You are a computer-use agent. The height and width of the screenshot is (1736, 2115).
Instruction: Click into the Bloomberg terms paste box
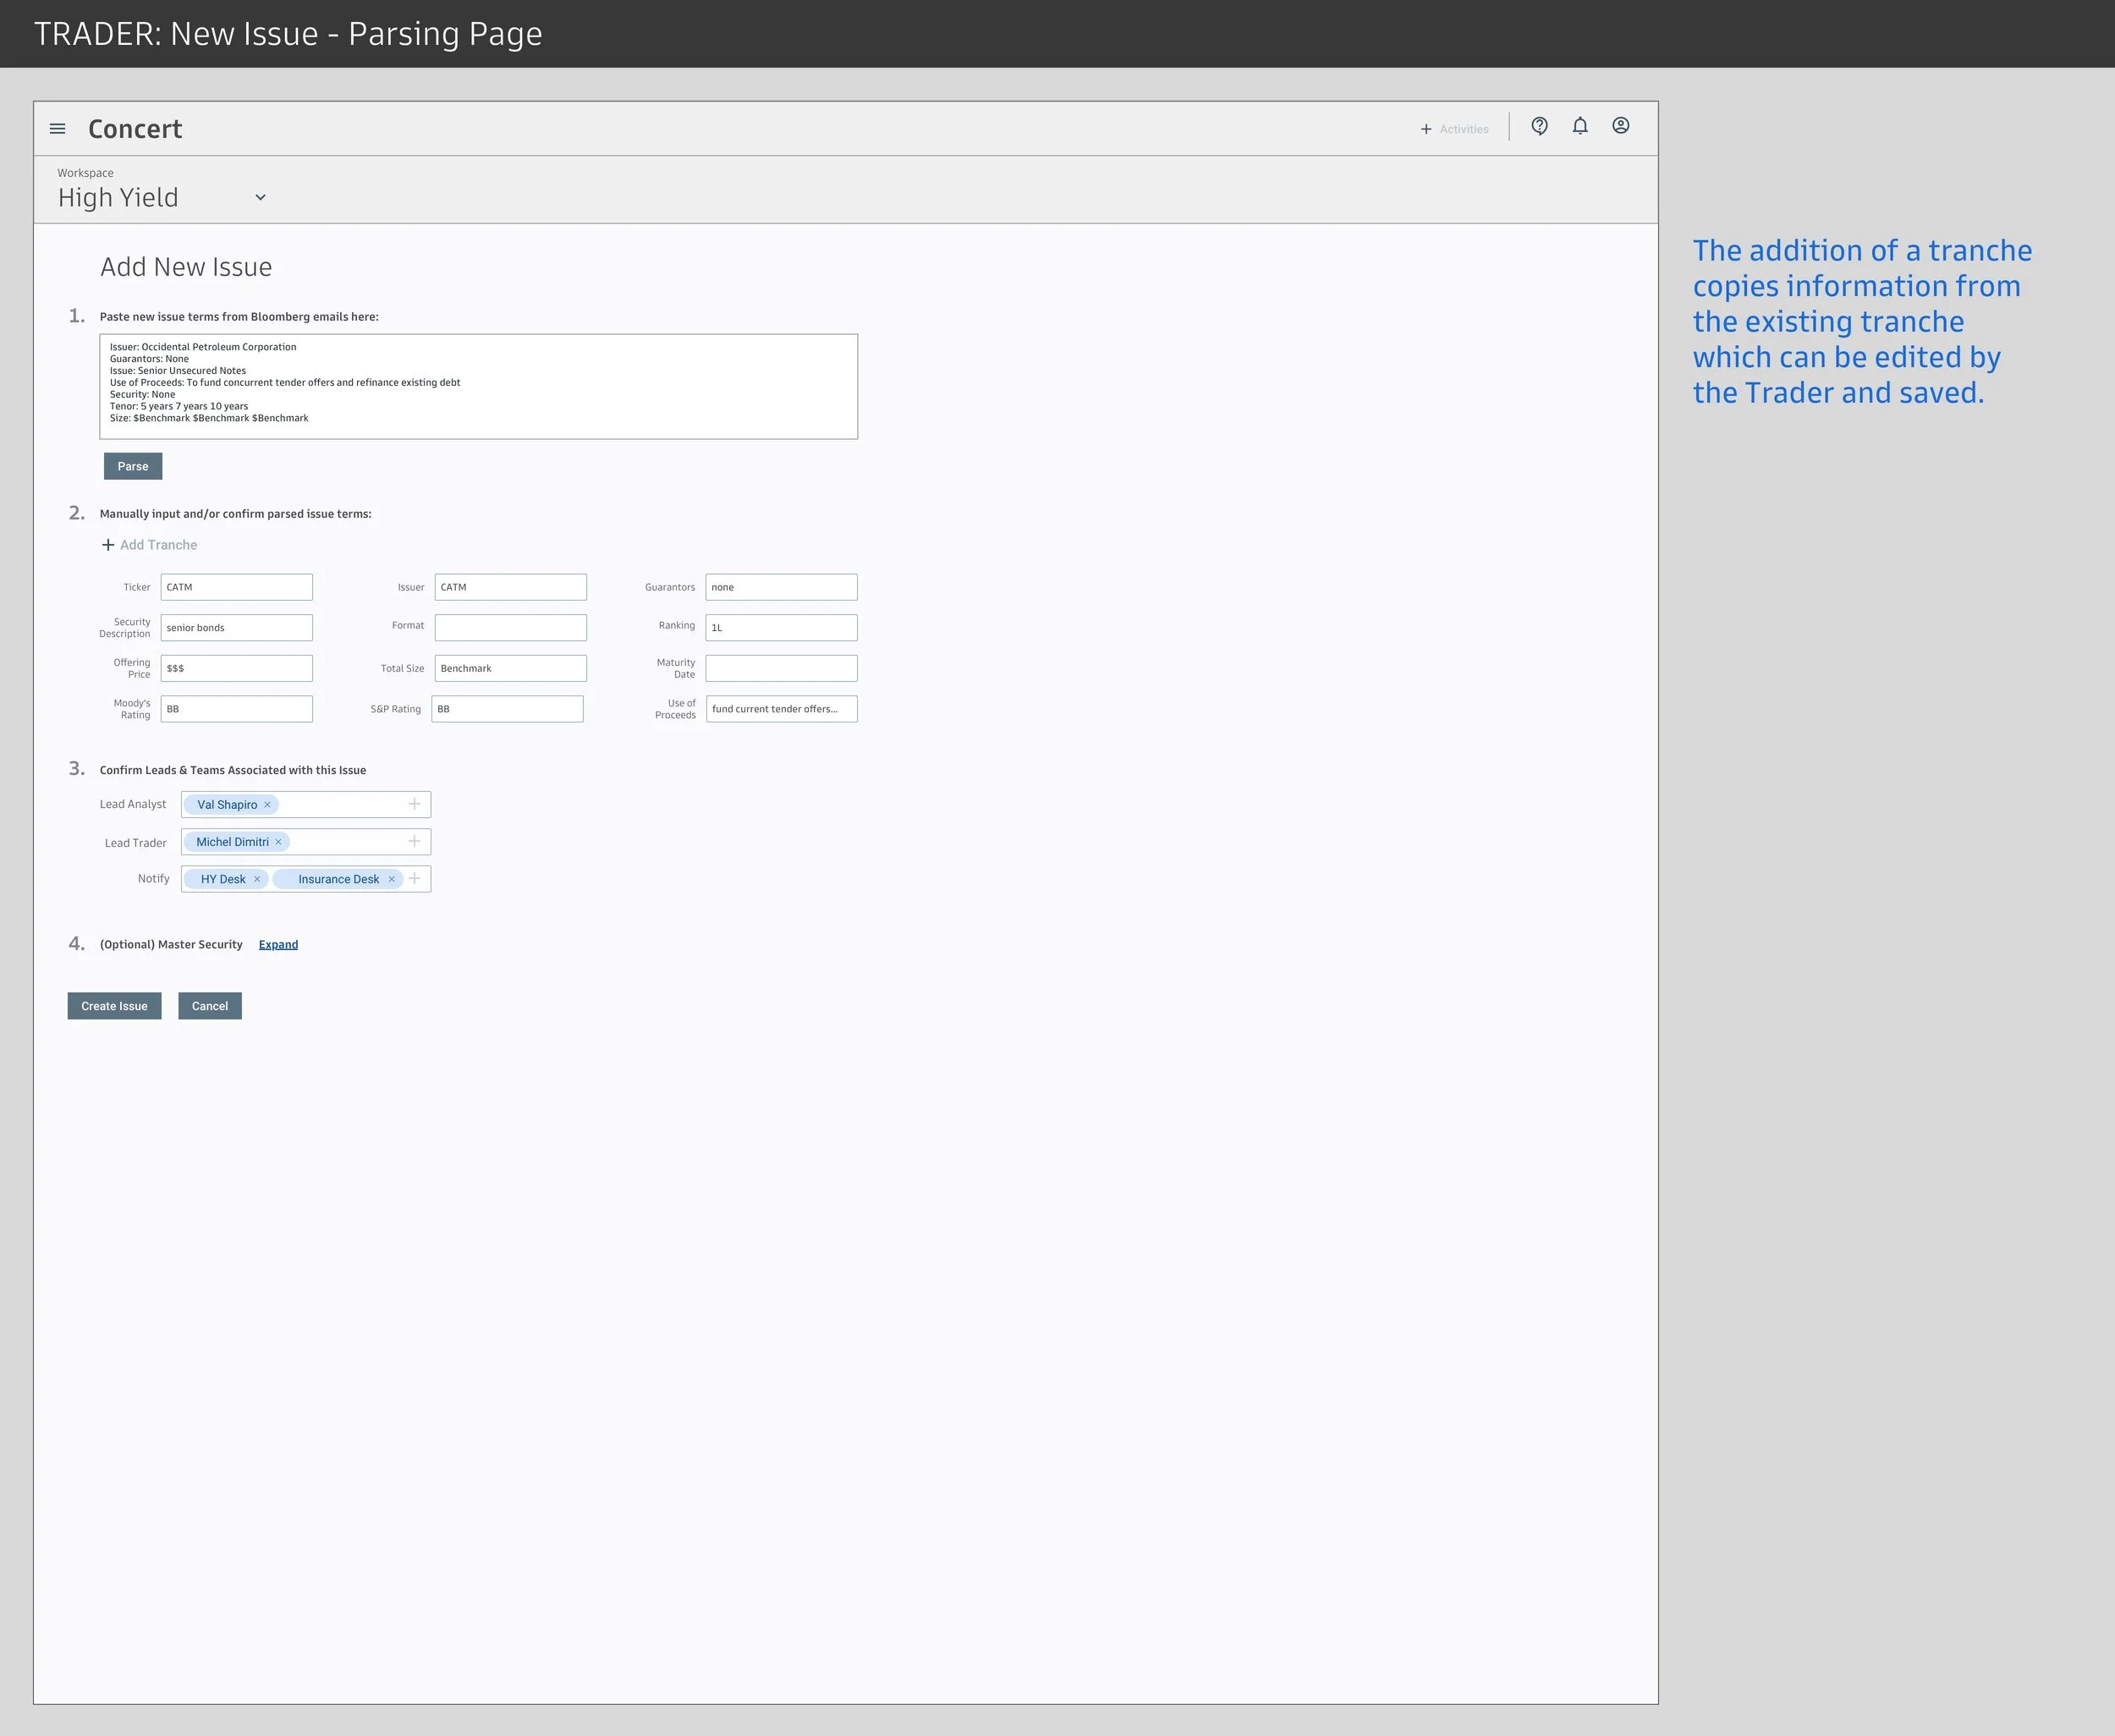pos(479,386)
